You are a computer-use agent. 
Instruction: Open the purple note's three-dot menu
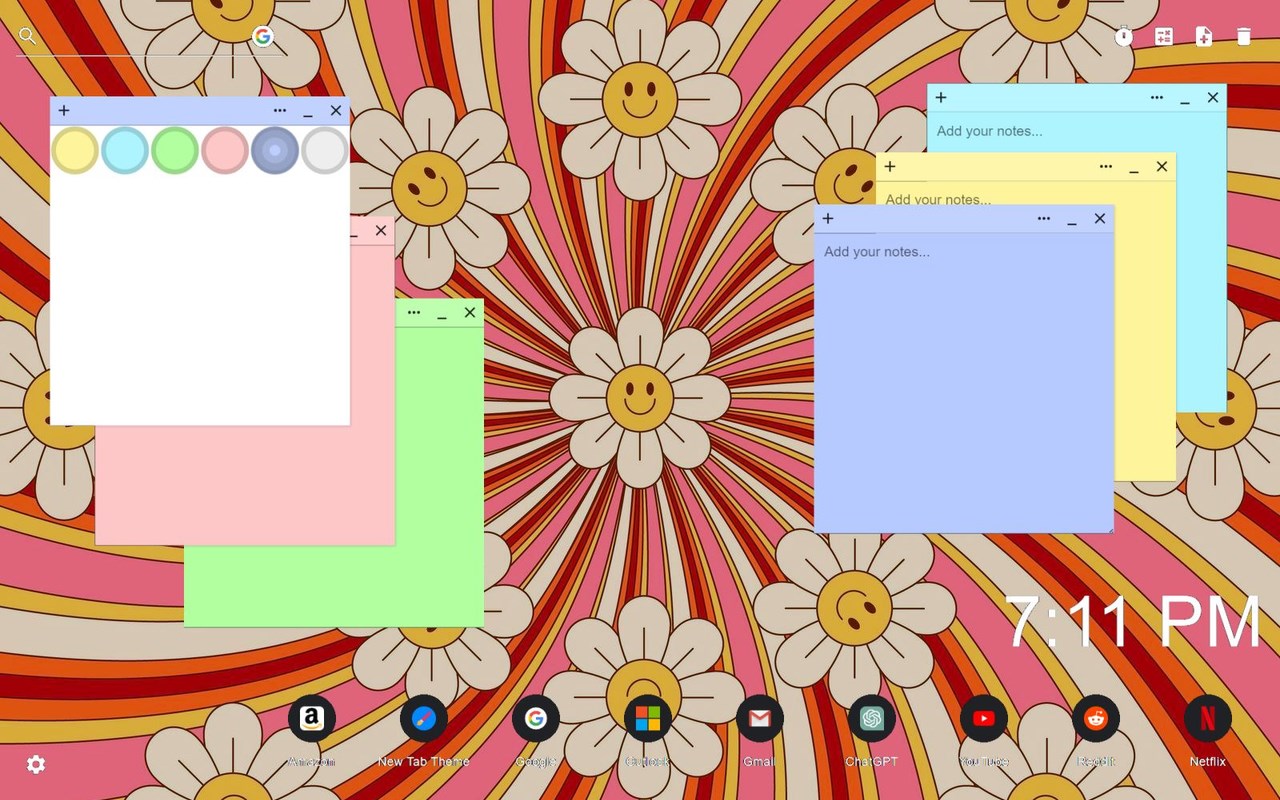click(x=1044, y=219)
